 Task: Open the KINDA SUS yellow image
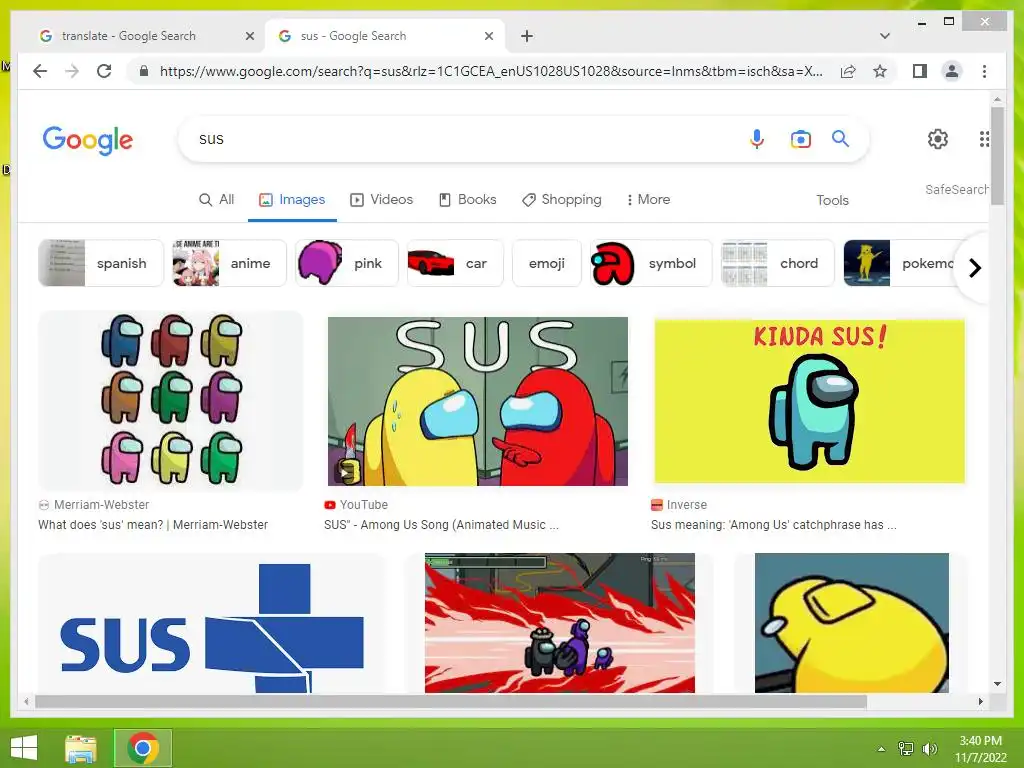coord(809,401)
